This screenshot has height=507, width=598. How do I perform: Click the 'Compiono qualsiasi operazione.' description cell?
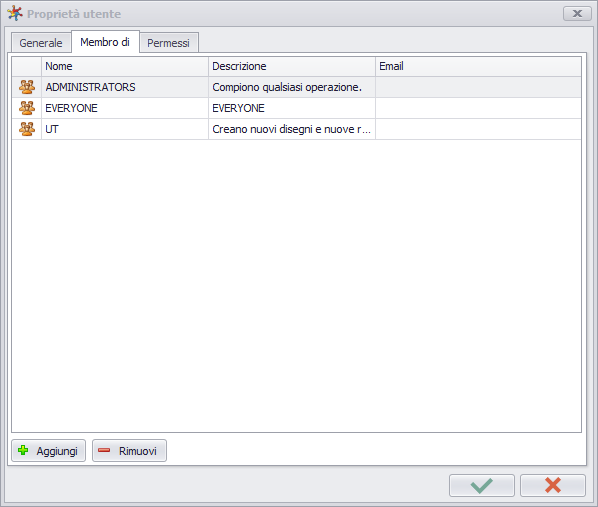coord(292,87)
